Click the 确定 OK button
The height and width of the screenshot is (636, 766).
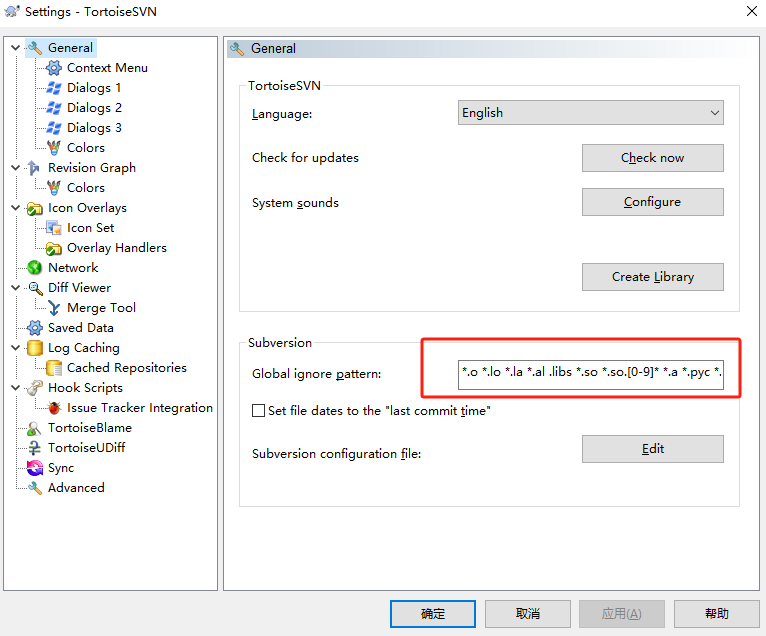coord(433,614)
